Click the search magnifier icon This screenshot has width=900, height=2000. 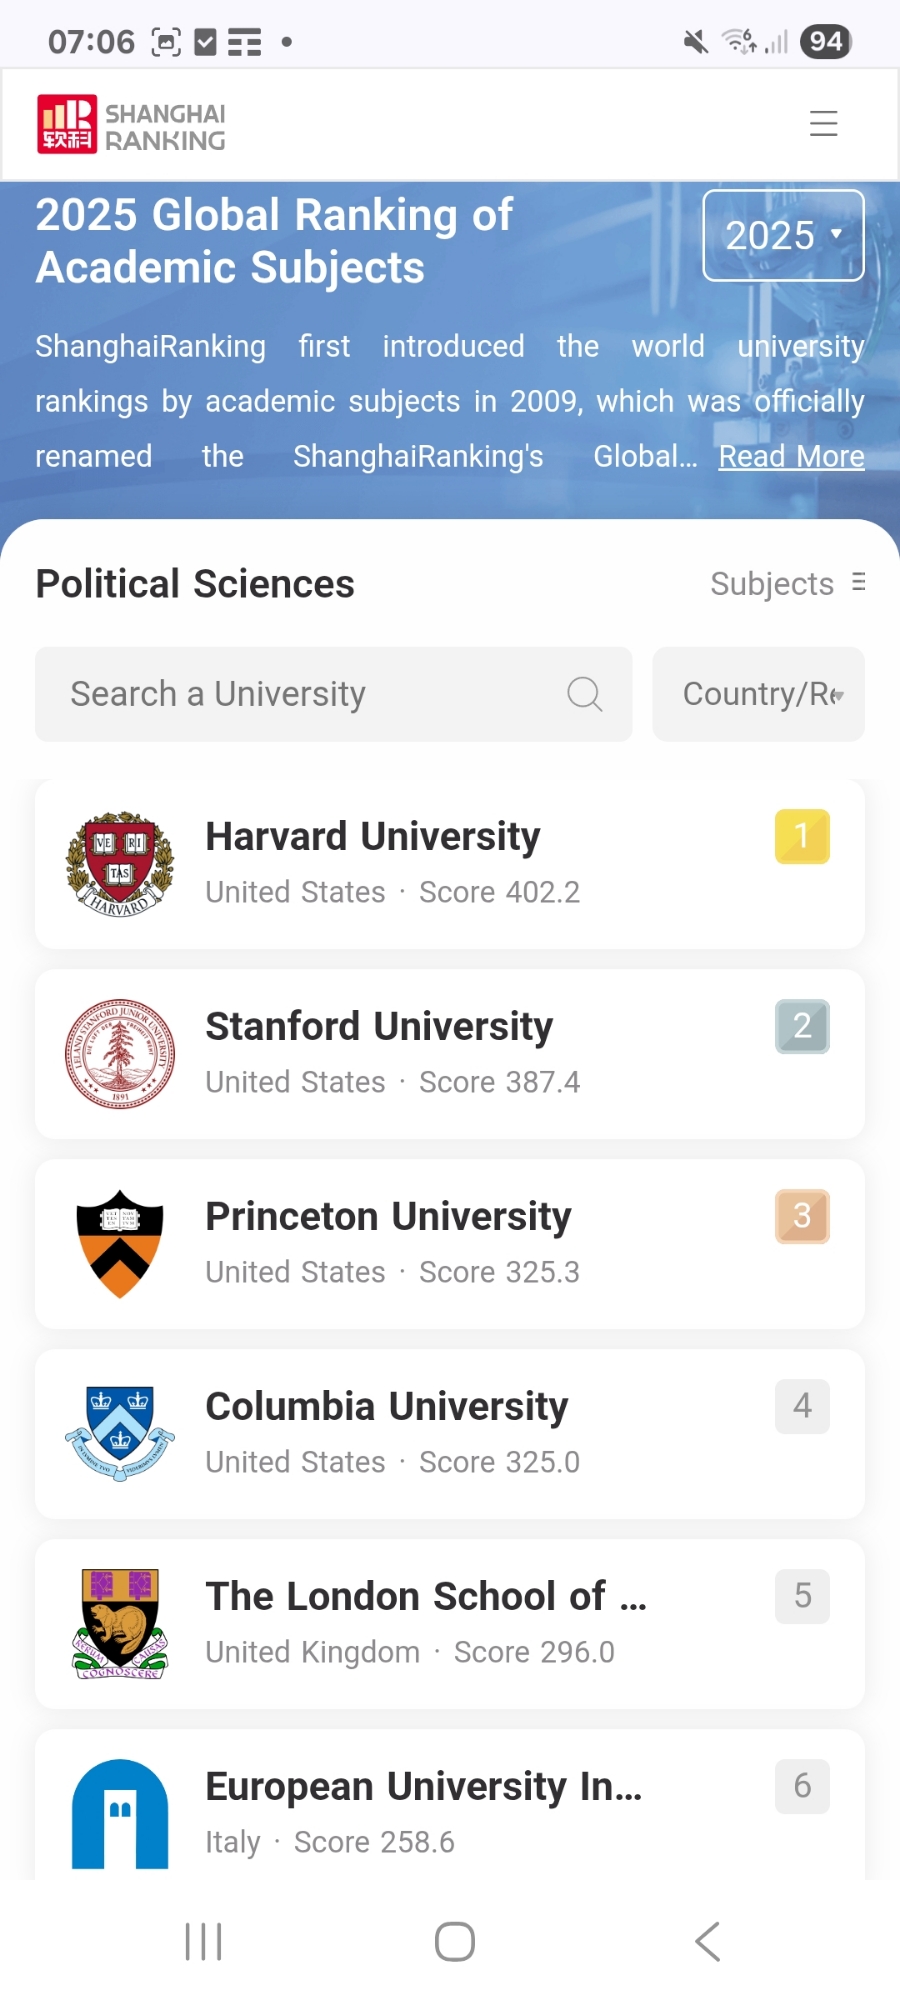click(x=585, y=694)
